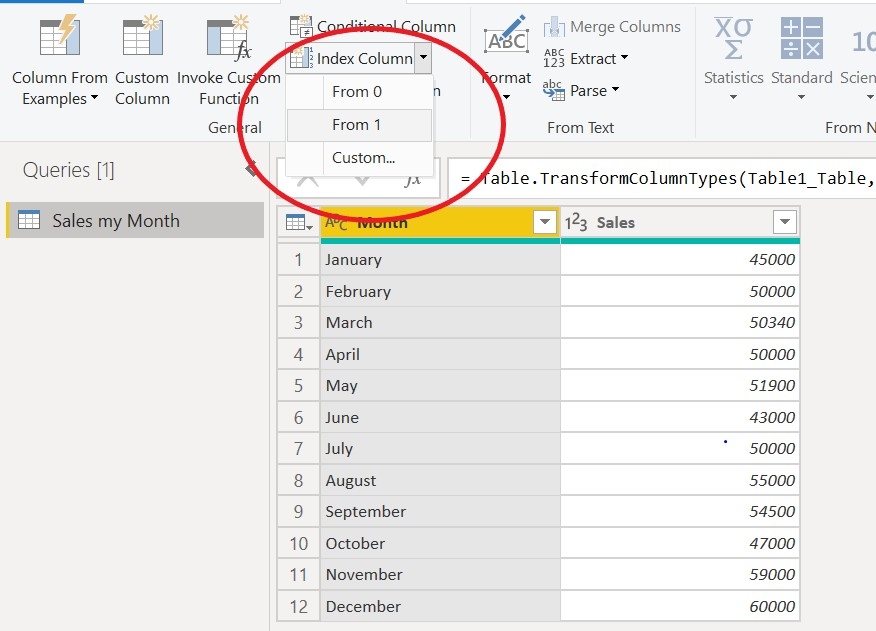
Task: Click the Column From Examples icon
Action: pos(59,38)
